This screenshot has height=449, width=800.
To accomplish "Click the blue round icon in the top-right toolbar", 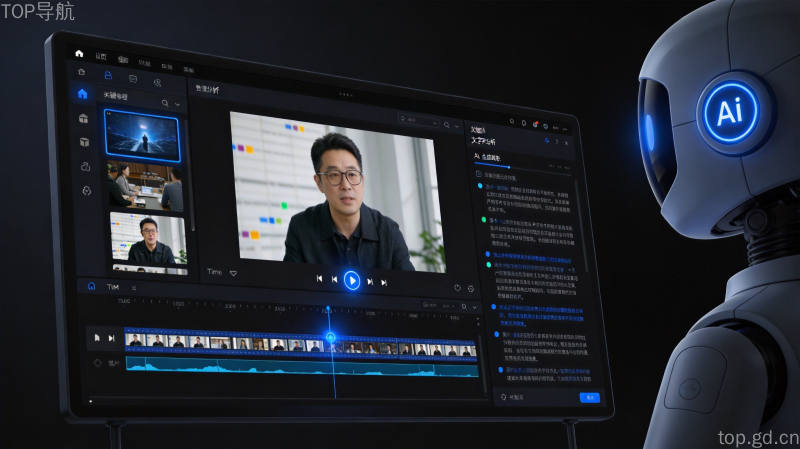I will 545,126.
